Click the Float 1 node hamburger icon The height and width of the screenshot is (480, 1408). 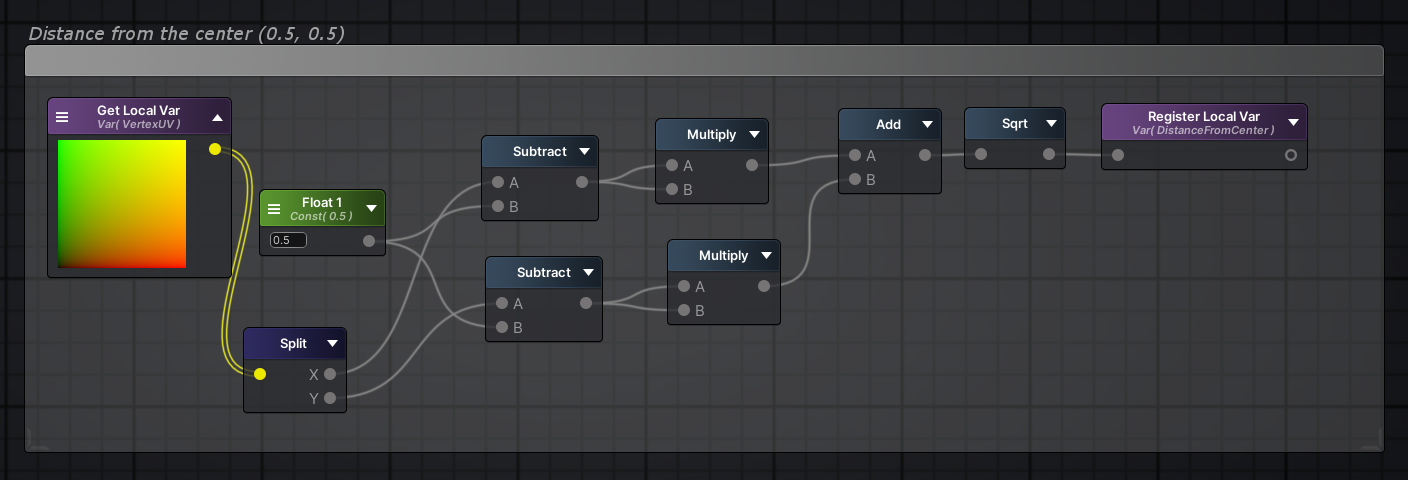click(274, 209)
